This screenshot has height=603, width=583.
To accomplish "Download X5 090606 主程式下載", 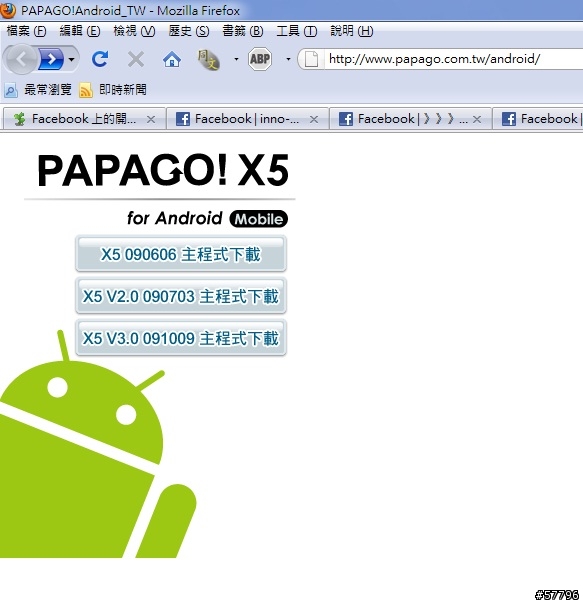I will [181, 254].
